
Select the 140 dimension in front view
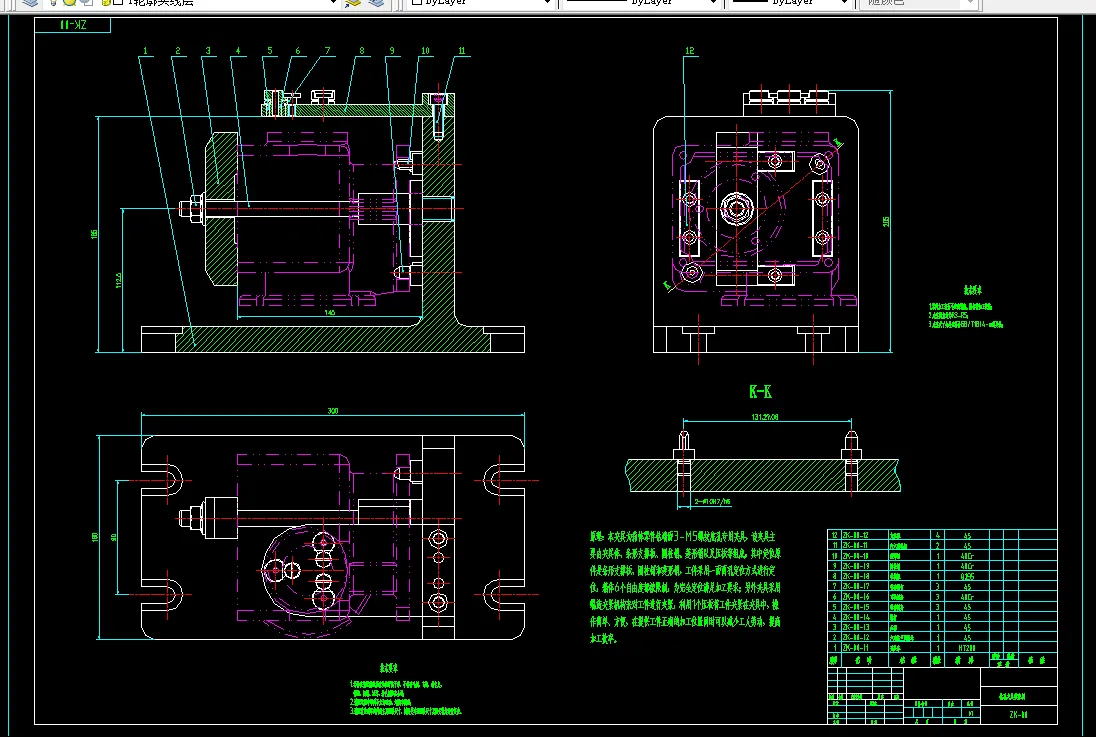tap(328, 312)
